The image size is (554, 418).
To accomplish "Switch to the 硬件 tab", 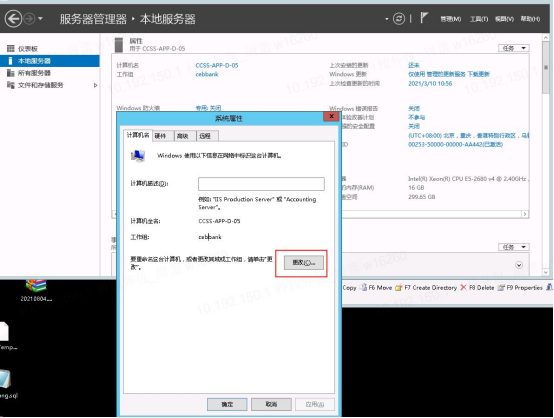I will [163, 136].
